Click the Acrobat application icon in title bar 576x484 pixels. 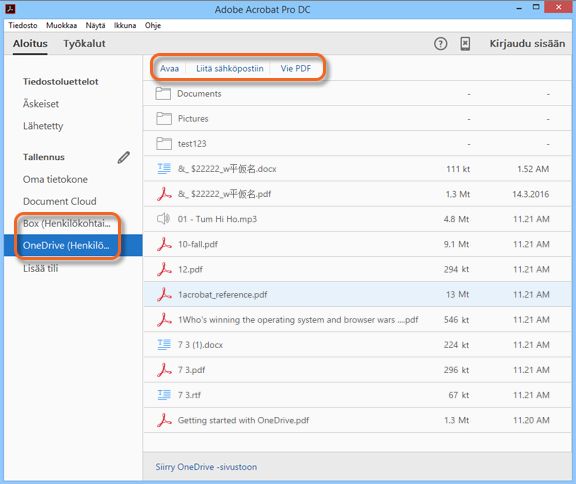pyautogui.click(x=10, y=8)
